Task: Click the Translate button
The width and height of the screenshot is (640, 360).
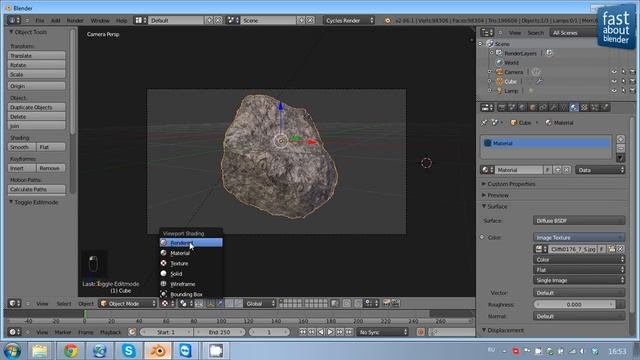Action: (36, 56)
